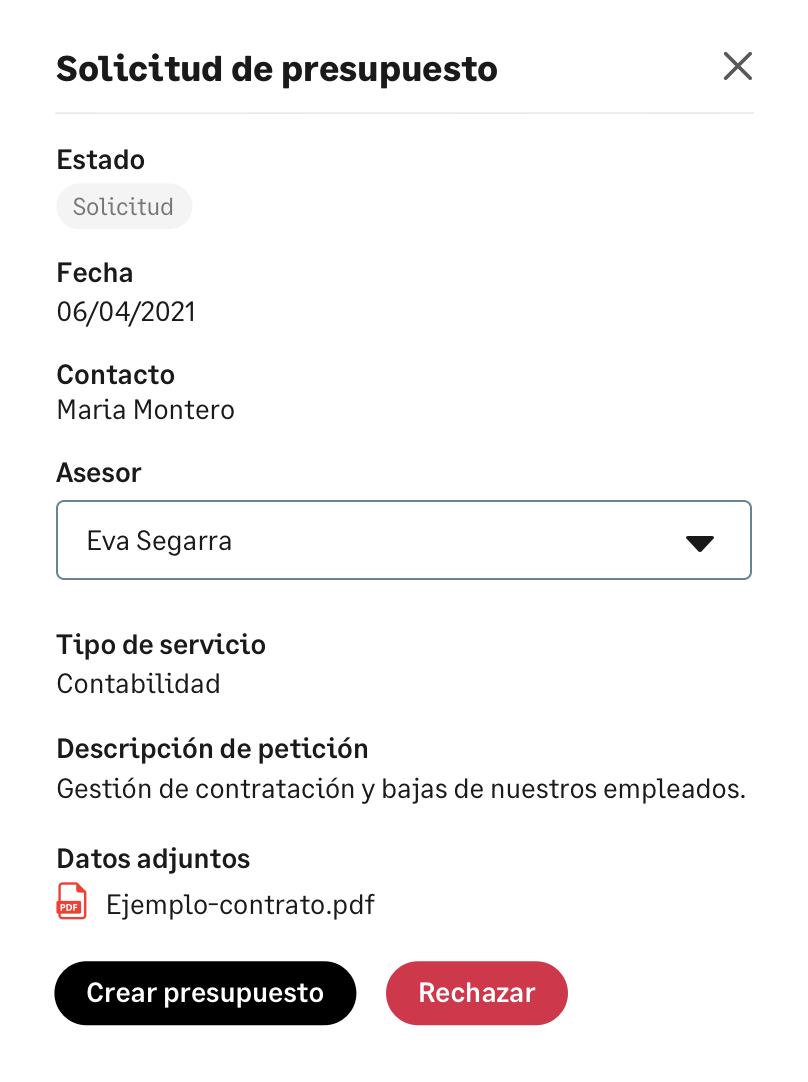Open the Ejemplo-contrato.pdf attachment
Screen dimensions: 808x1082
point(240,905)
